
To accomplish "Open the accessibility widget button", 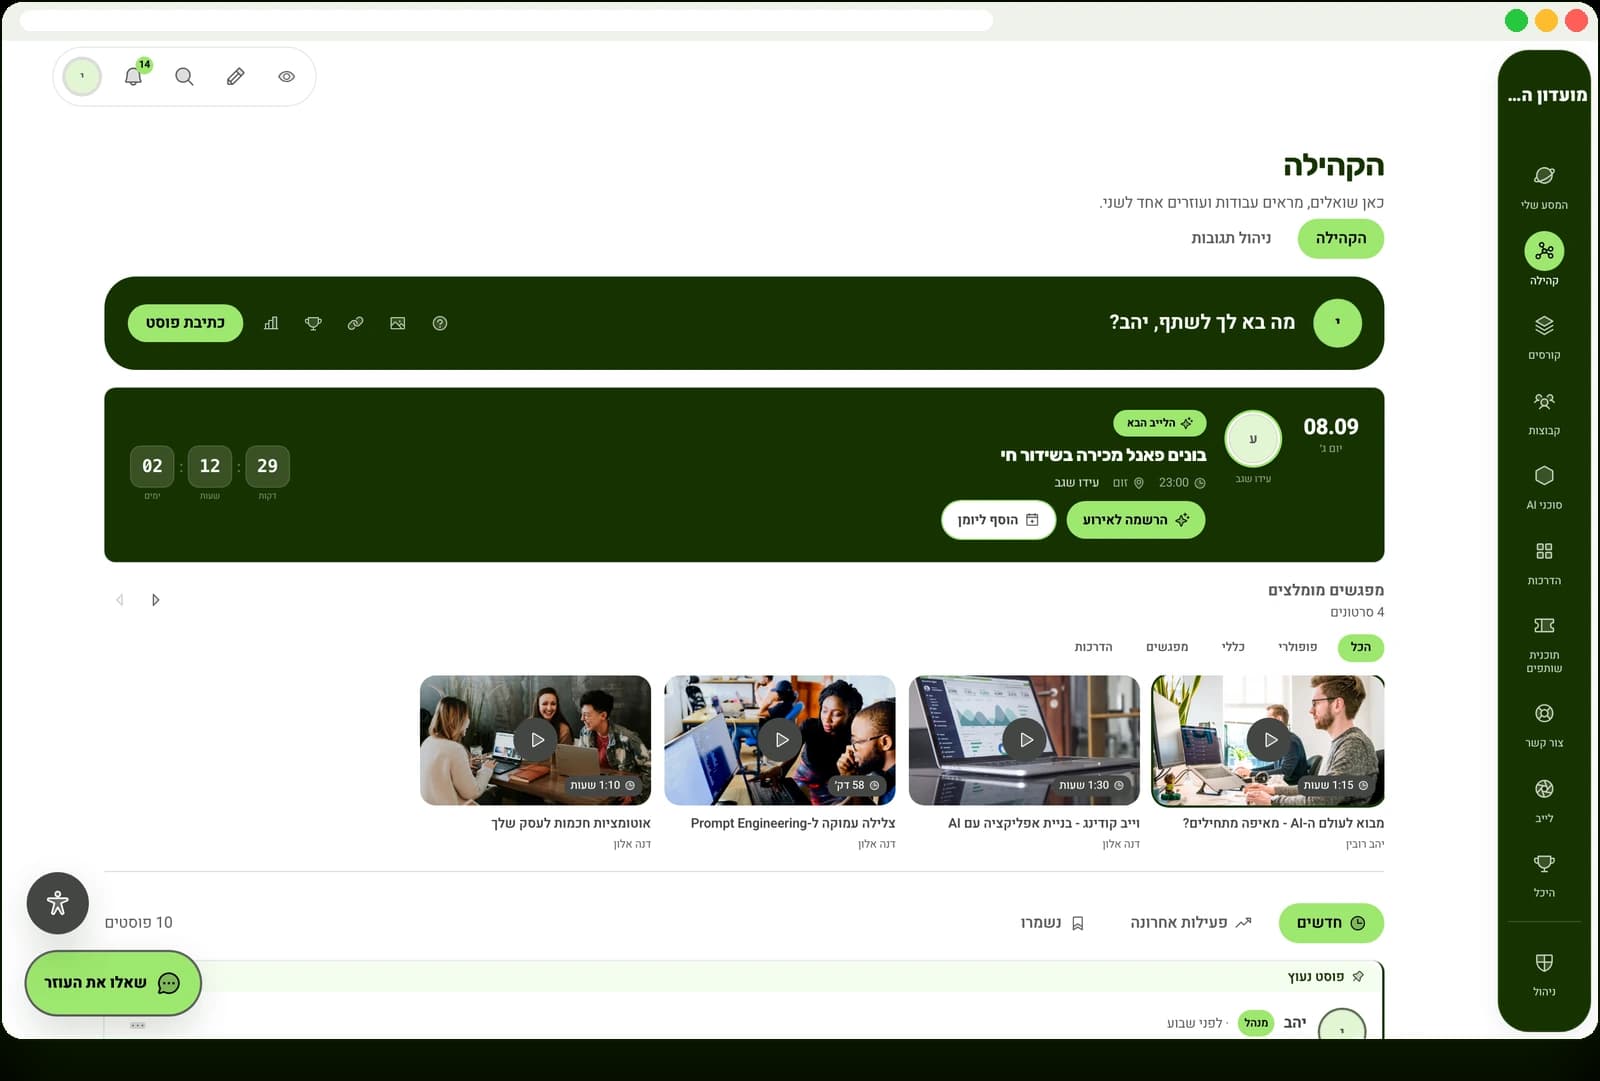I will (58, 903).
